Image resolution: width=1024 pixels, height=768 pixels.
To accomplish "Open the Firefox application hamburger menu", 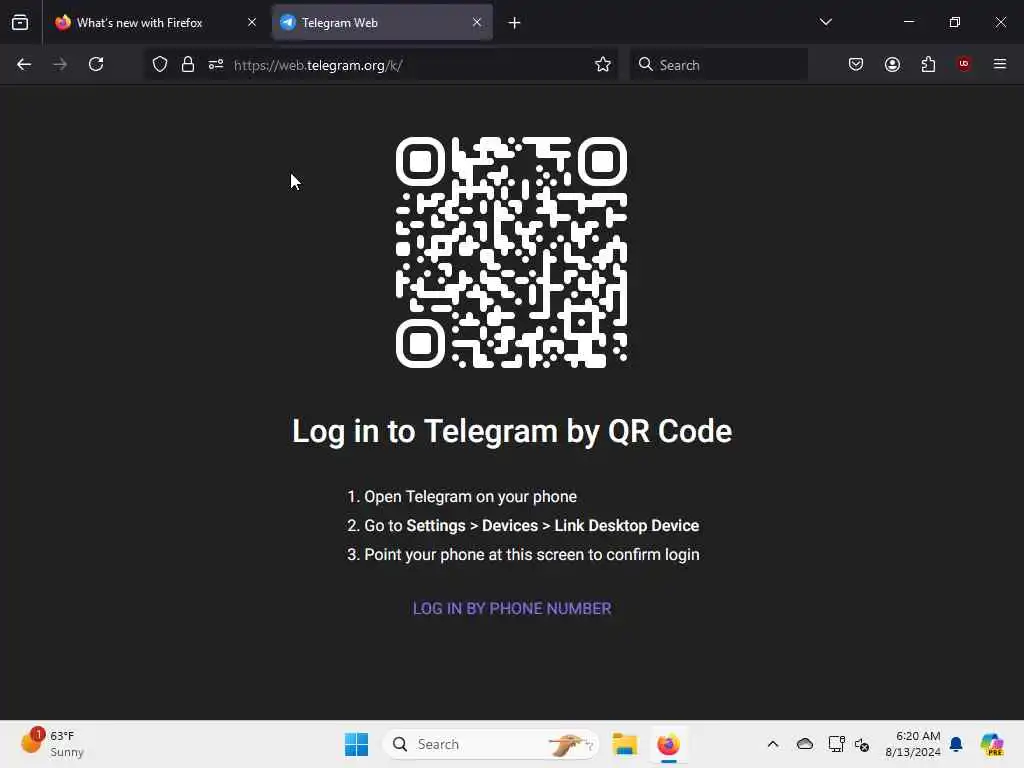I will 1000,64.
